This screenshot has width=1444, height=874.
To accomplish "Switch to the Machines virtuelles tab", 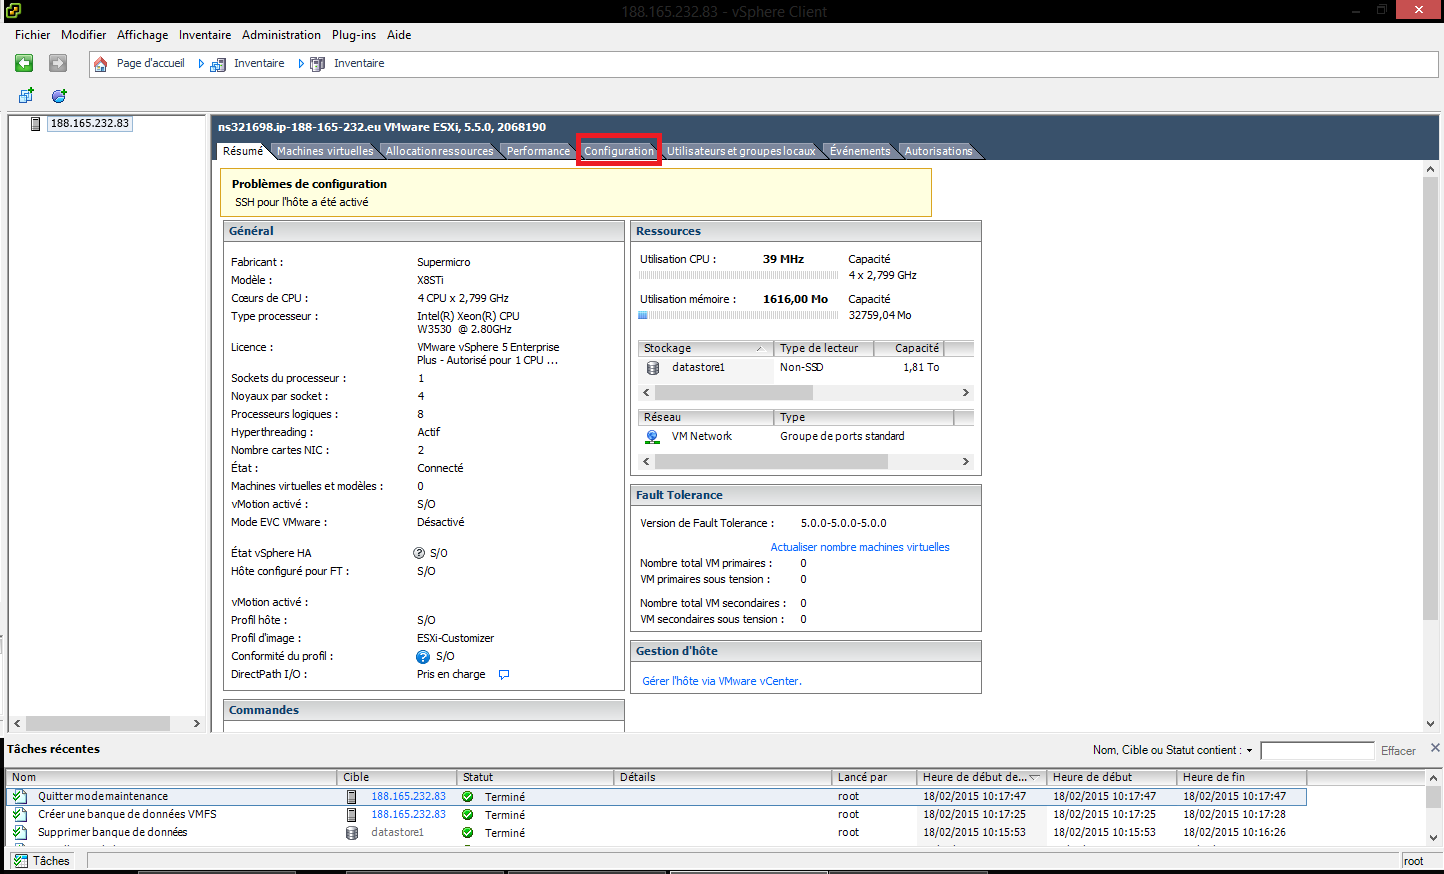I will click(325, 151).
